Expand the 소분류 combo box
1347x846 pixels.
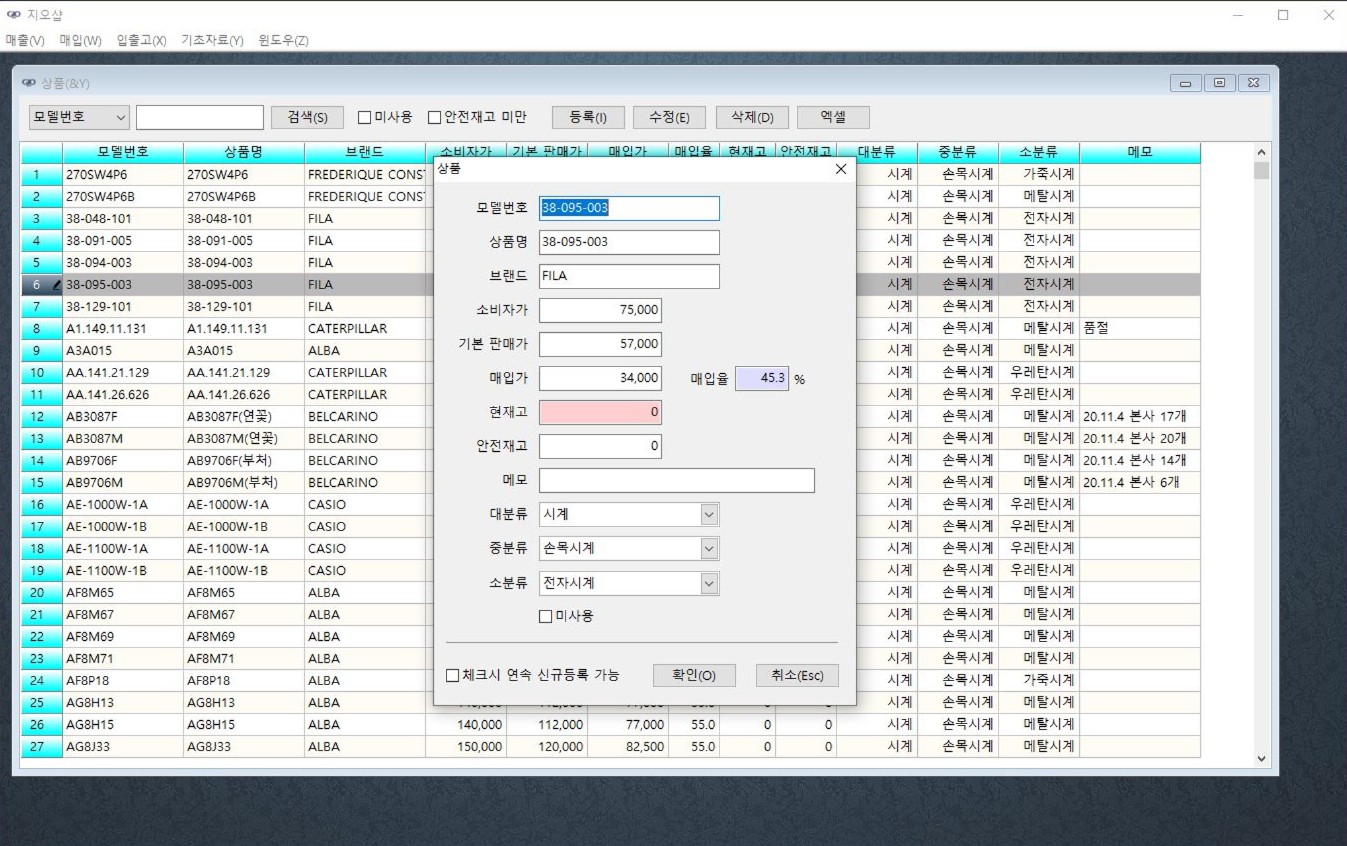click(x=709, y=583)
